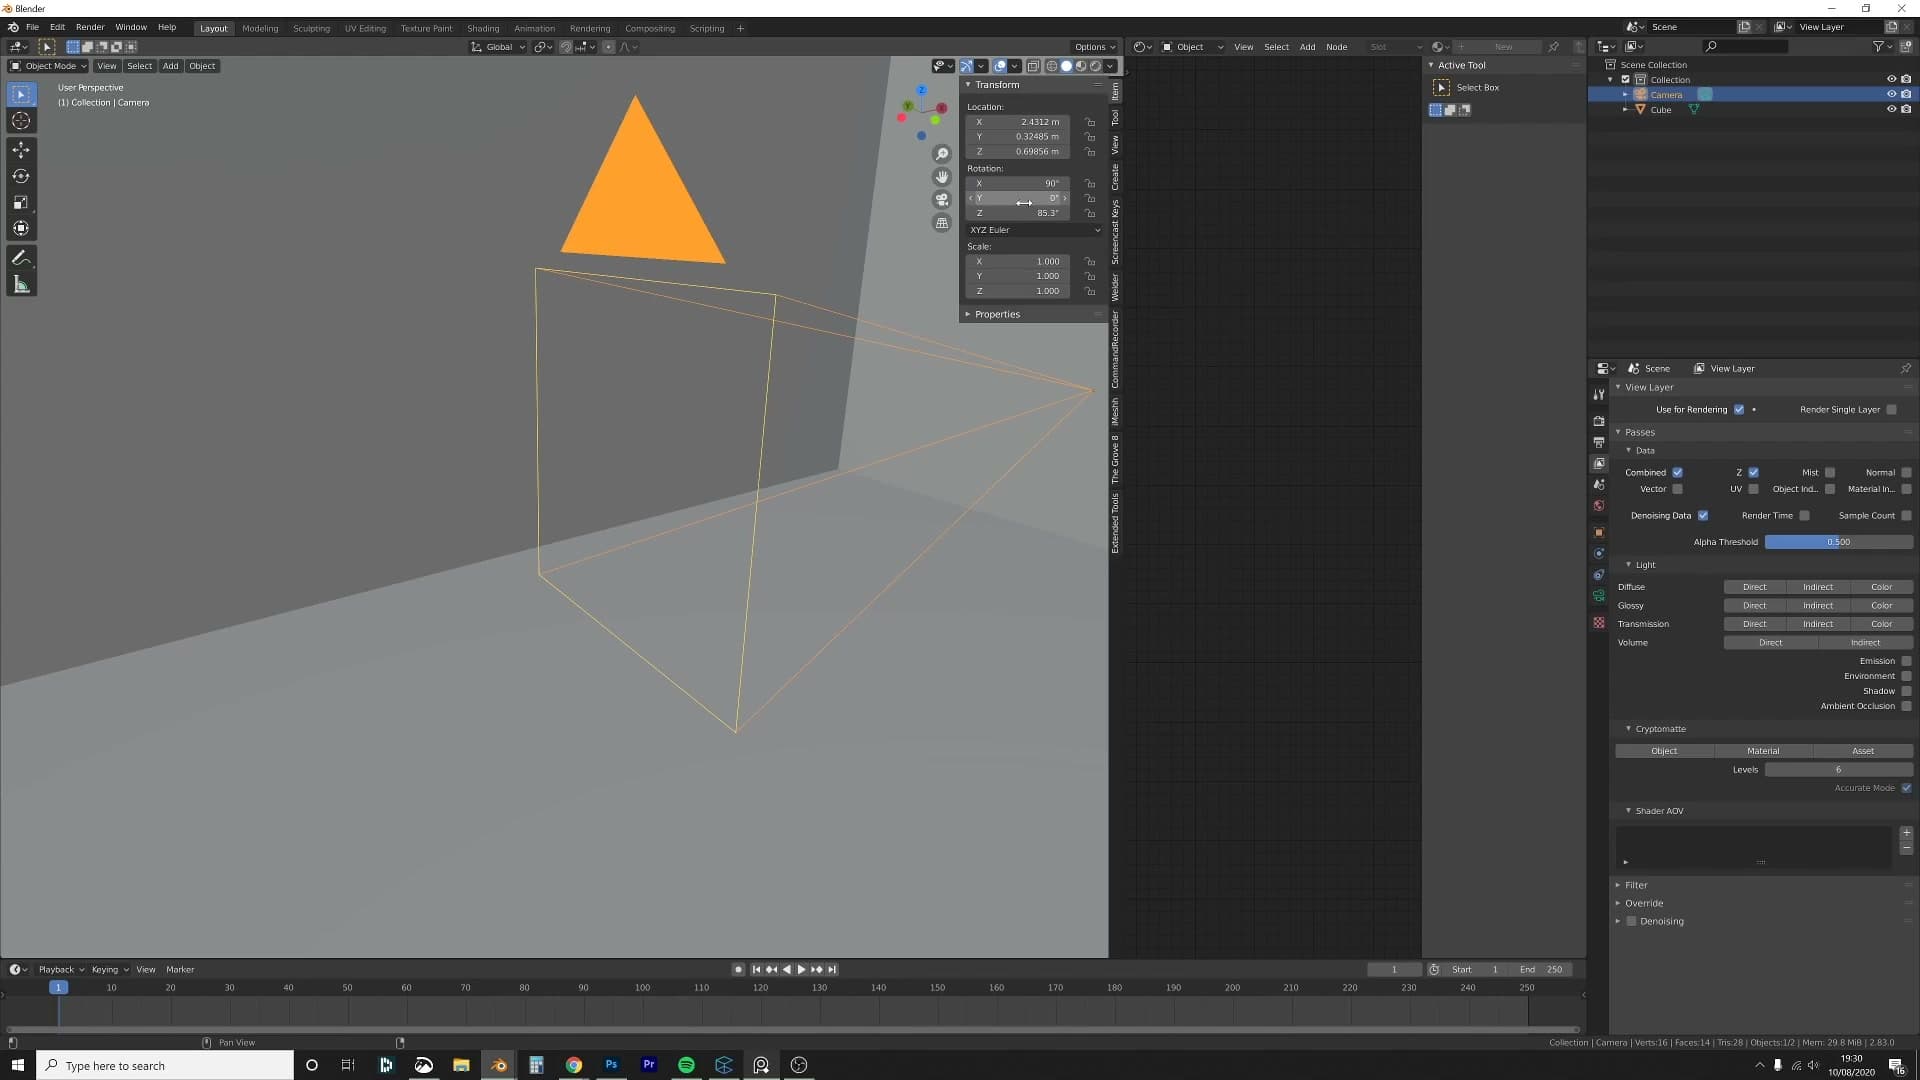Expand the Denoising panel

(1661, 921)
